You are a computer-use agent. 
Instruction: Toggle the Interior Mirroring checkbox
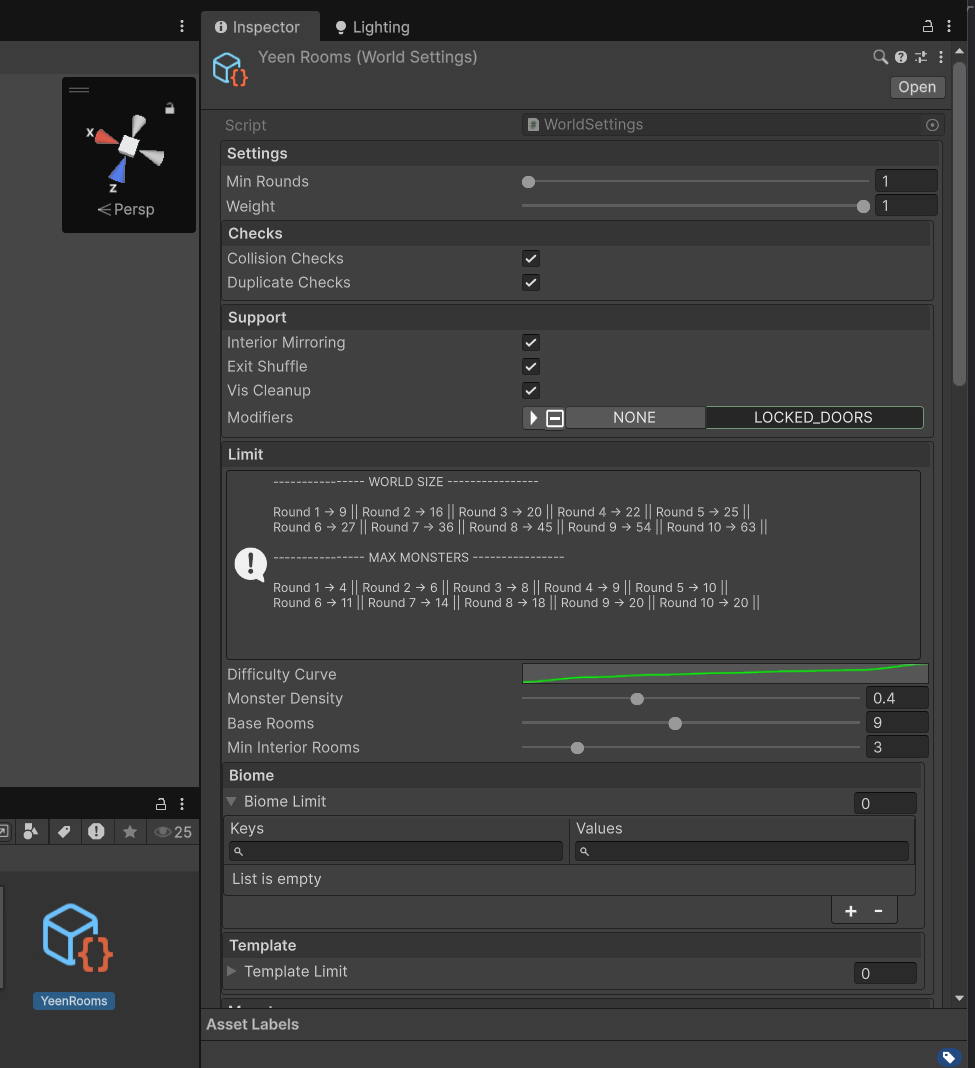[x=531, y=342]
